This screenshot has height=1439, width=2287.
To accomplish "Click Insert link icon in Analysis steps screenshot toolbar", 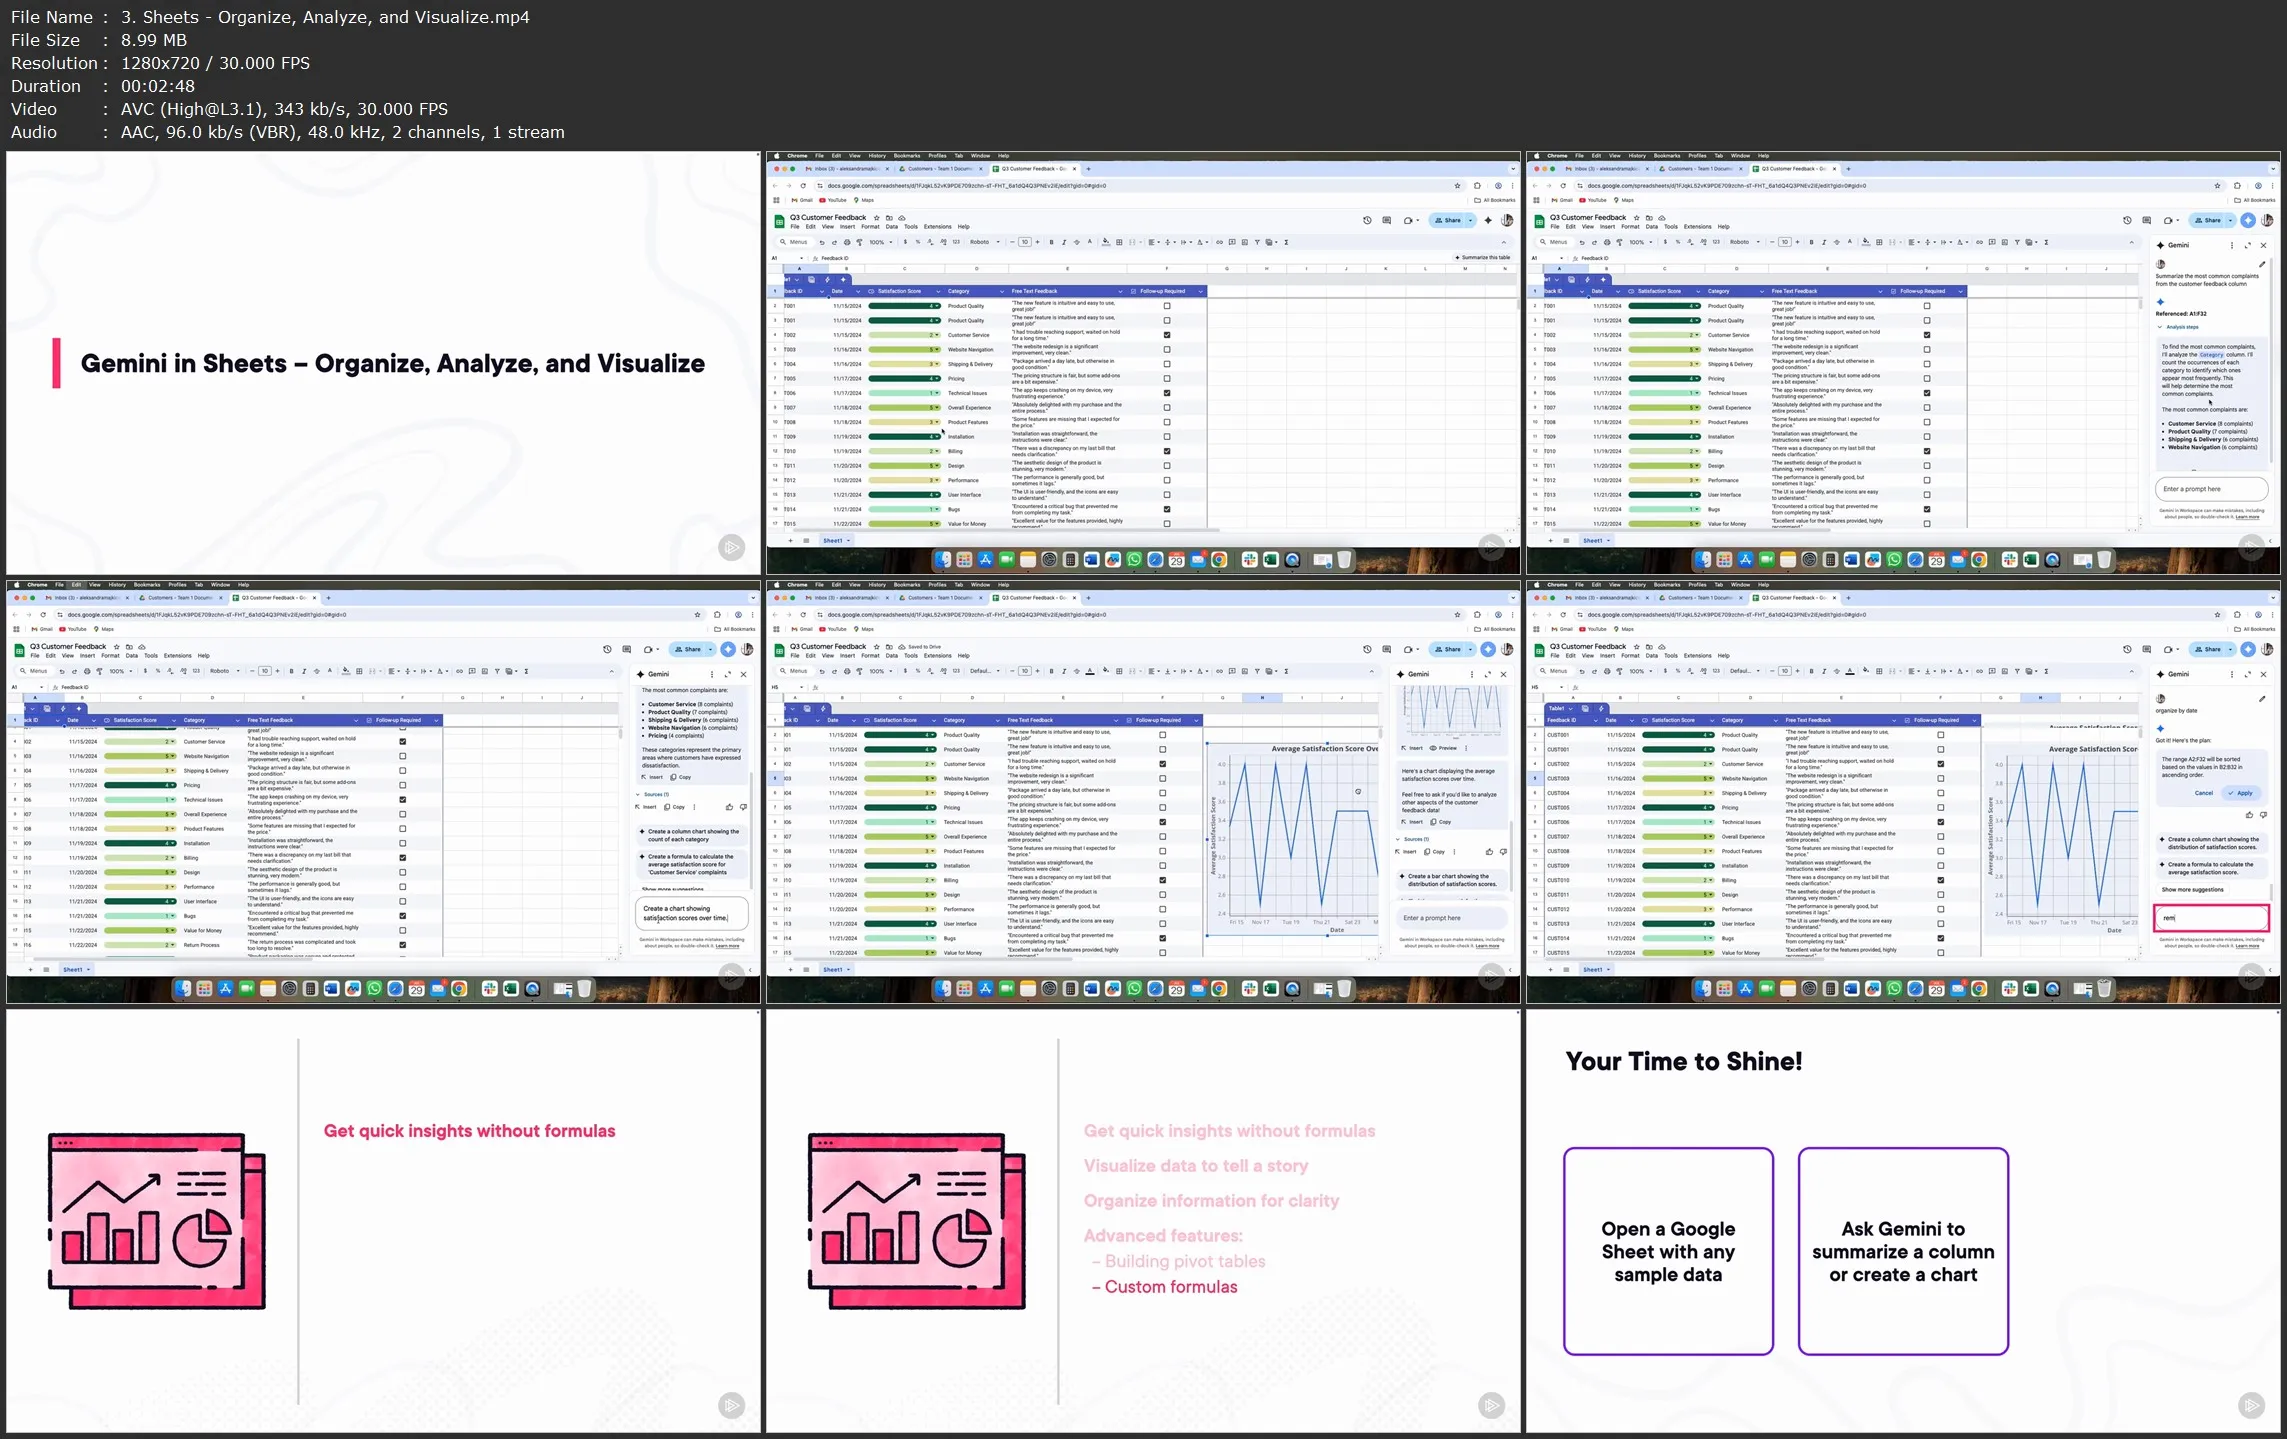I will (1979, 242).
